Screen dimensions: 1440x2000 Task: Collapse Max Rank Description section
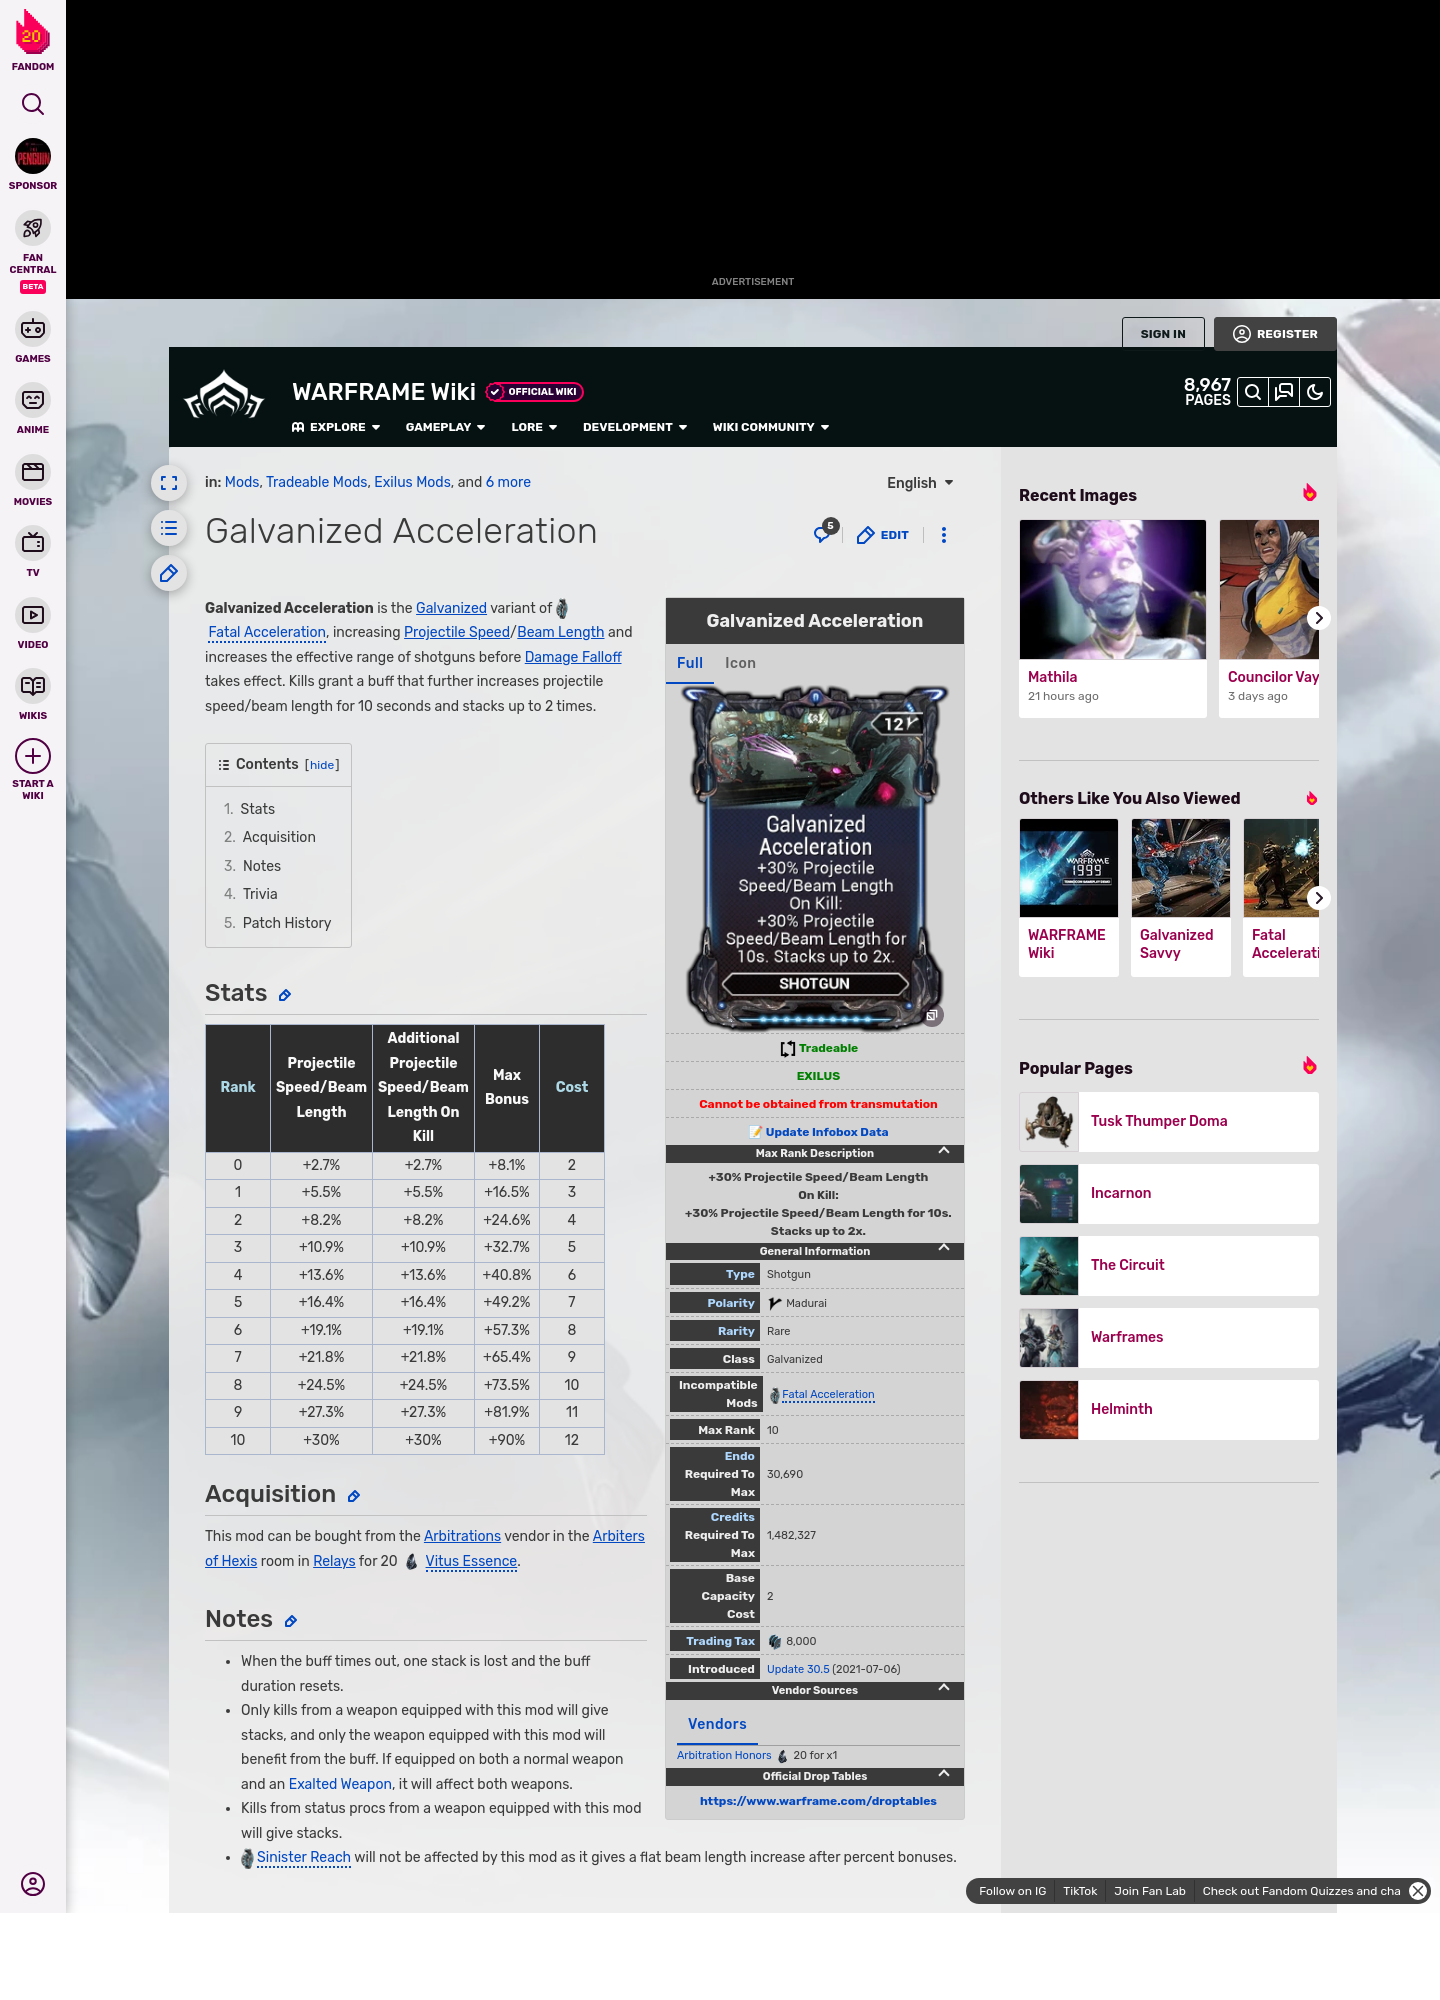(x=944, y=1152)
